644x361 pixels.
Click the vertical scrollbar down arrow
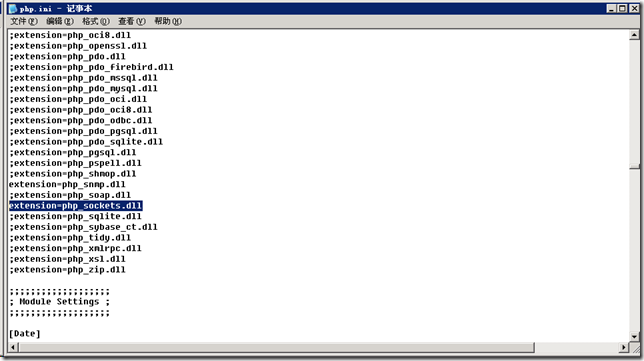point(634,336)
